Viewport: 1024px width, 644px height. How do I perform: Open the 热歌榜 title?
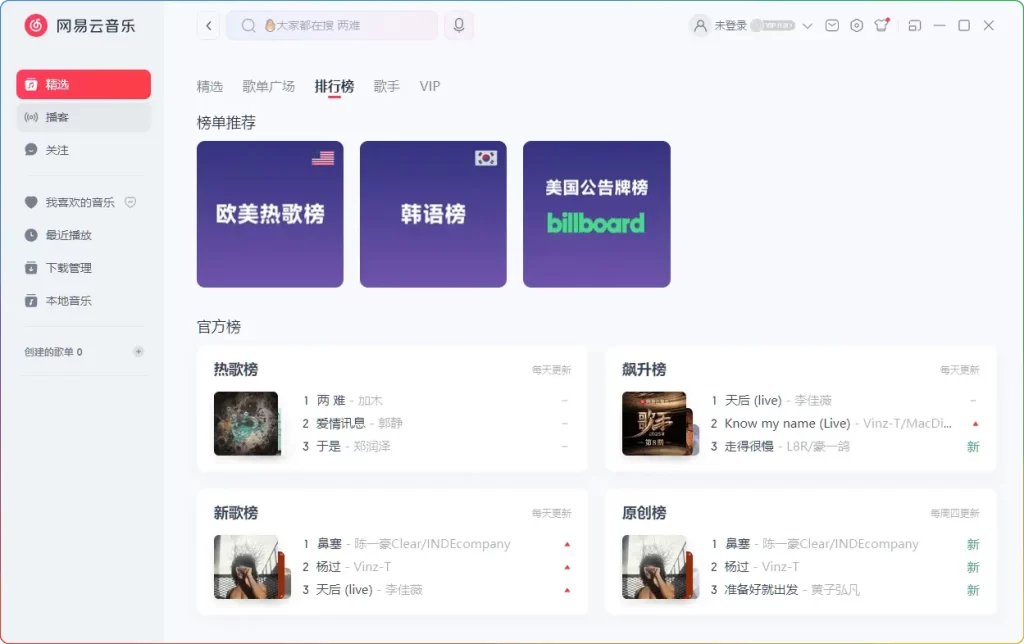236,370
